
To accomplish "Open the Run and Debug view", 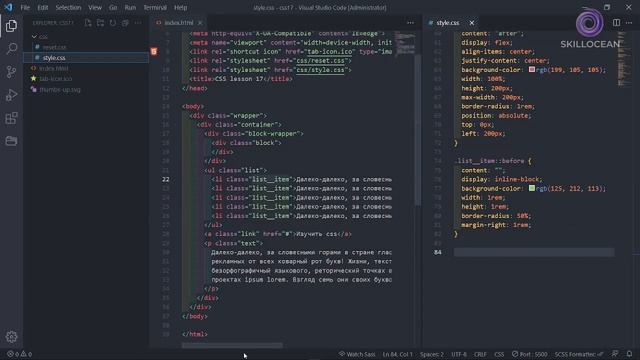I will point(11,95).
